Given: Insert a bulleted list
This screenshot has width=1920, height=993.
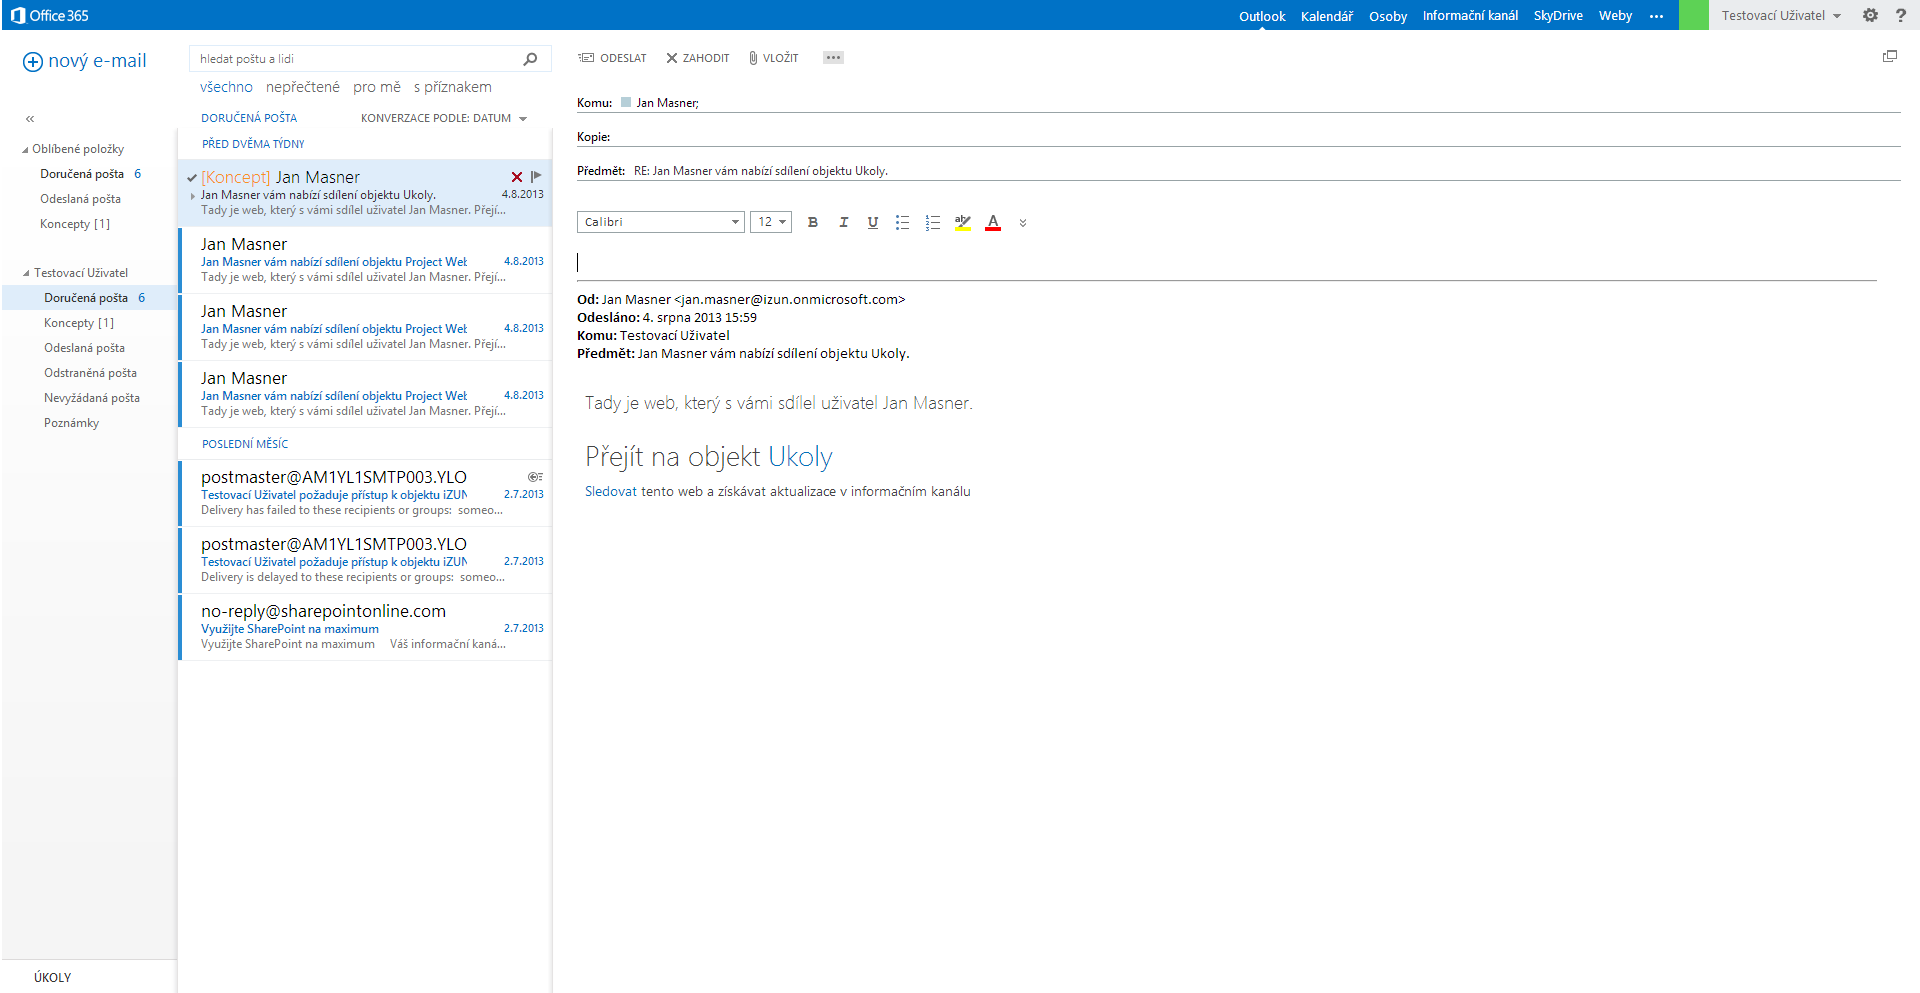Looking at the screenshot, I should coord(902,222).
